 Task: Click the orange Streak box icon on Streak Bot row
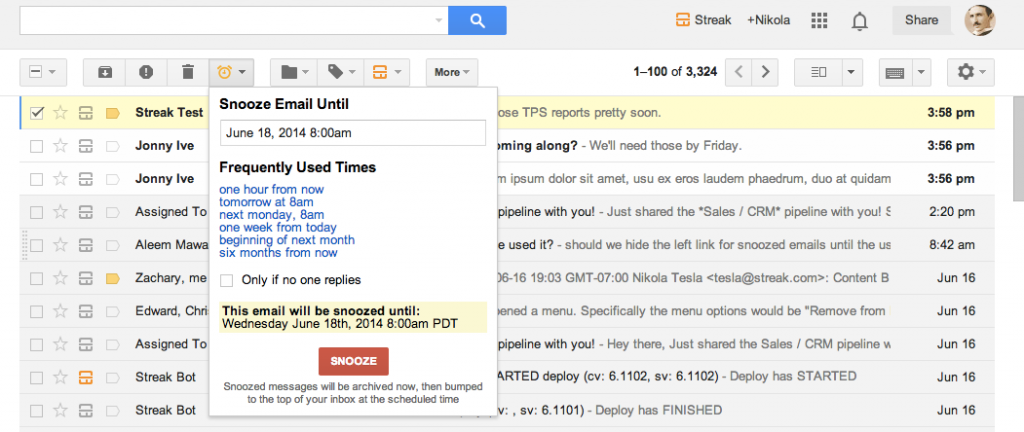click(85, 377)
